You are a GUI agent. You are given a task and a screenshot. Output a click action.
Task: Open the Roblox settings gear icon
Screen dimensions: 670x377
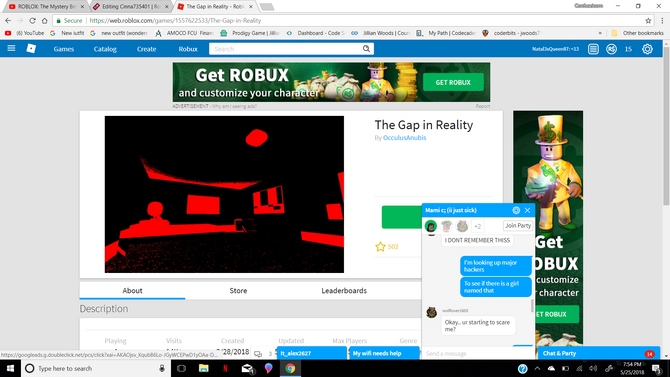647,49
